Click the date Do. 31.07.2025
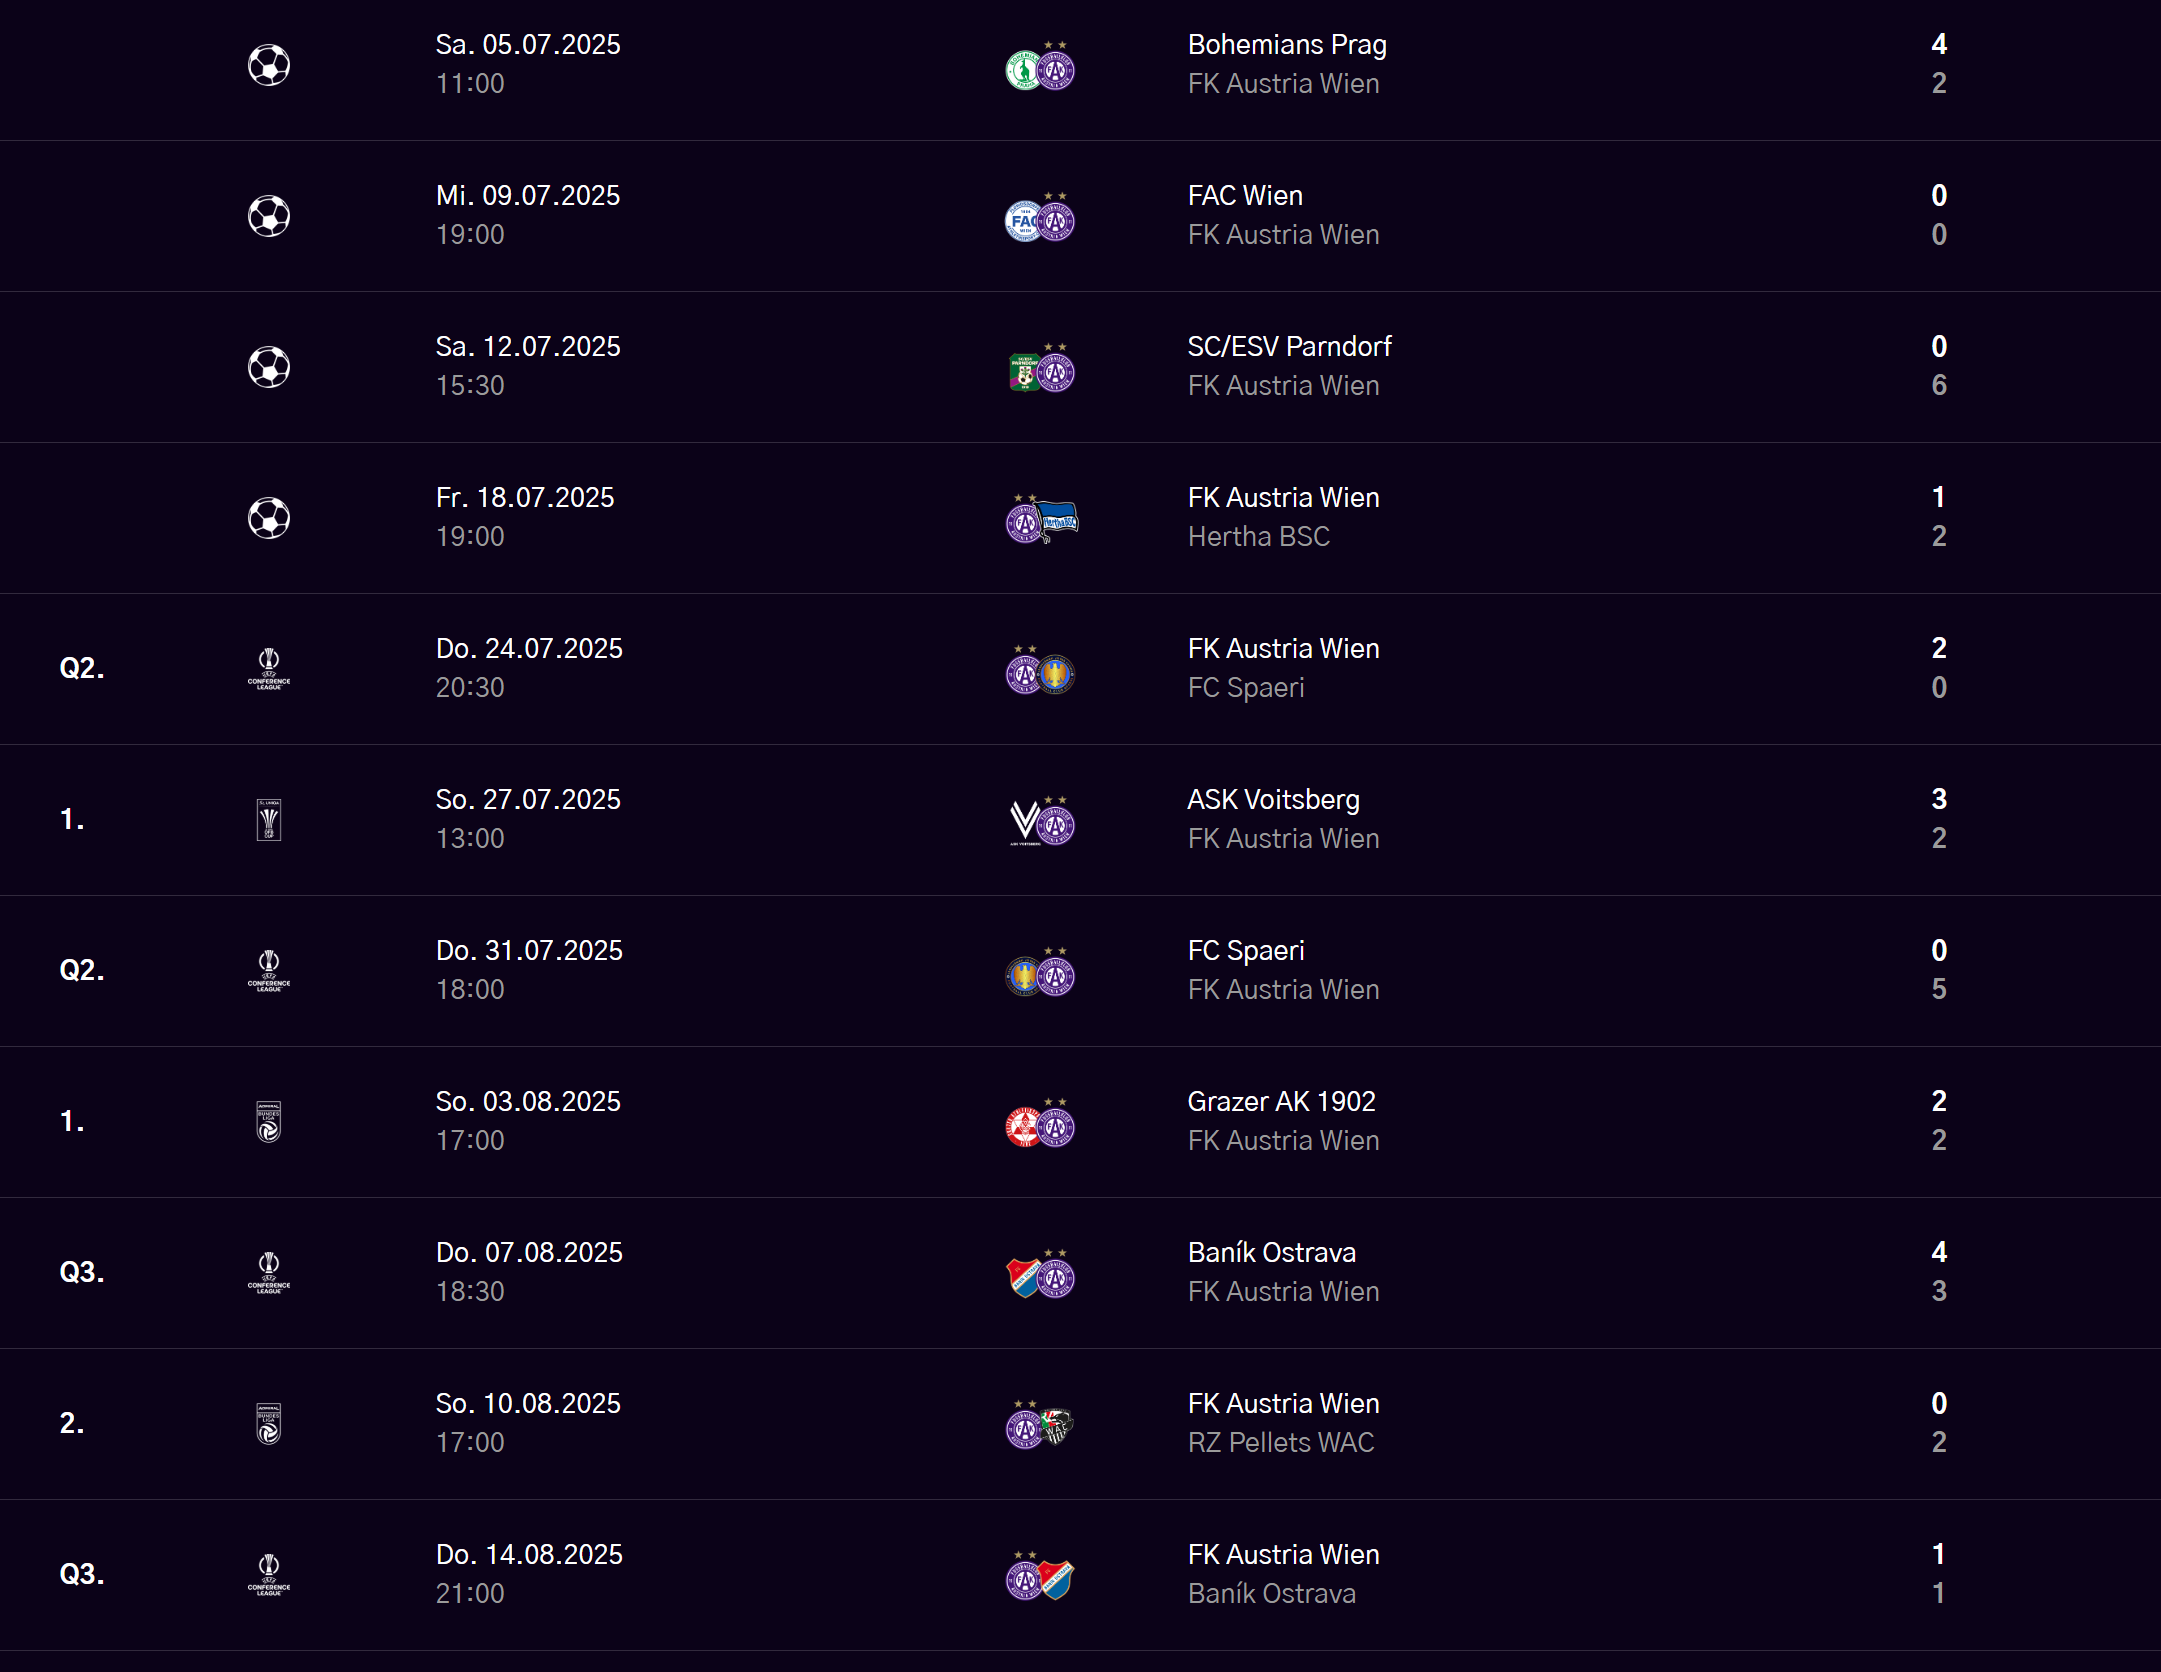The height and width of the screenshot is (1672, 2161). click(x=529, y=951)
